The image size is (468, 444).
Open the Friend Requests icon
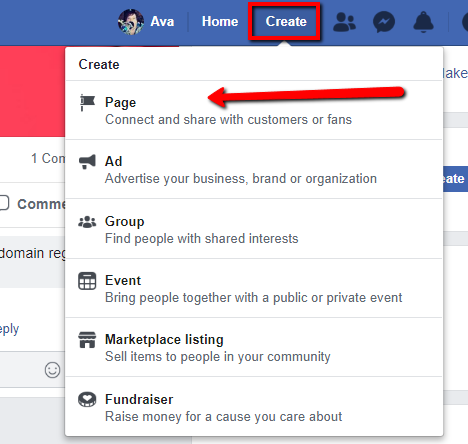pyautogui.click(x=344, y=22)
